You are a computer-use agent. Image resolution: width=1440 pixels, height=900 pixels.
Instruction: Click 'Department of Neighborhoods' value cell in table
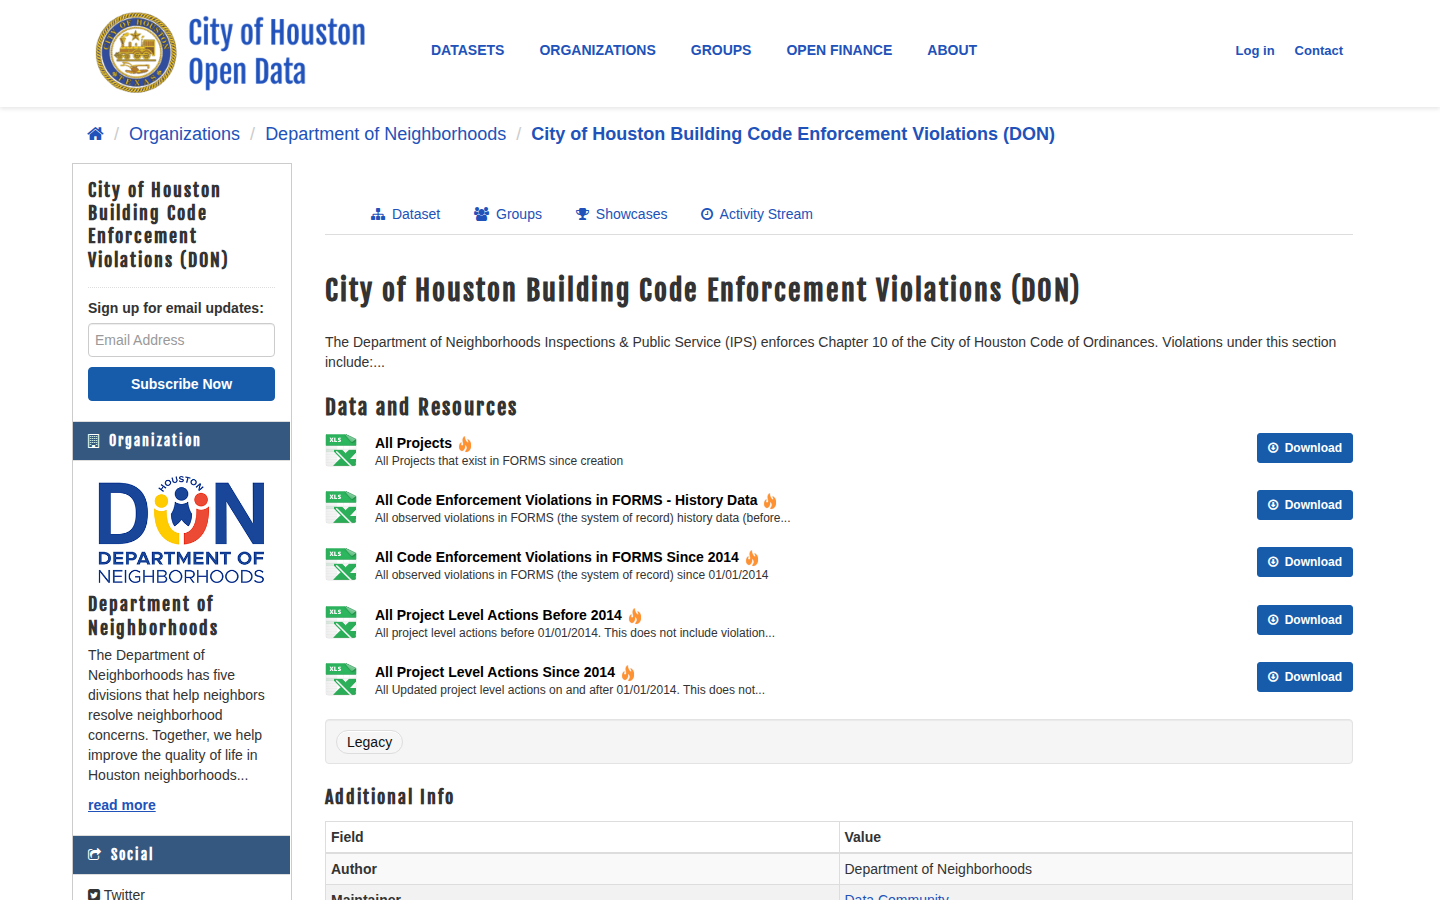point(1096,869)
